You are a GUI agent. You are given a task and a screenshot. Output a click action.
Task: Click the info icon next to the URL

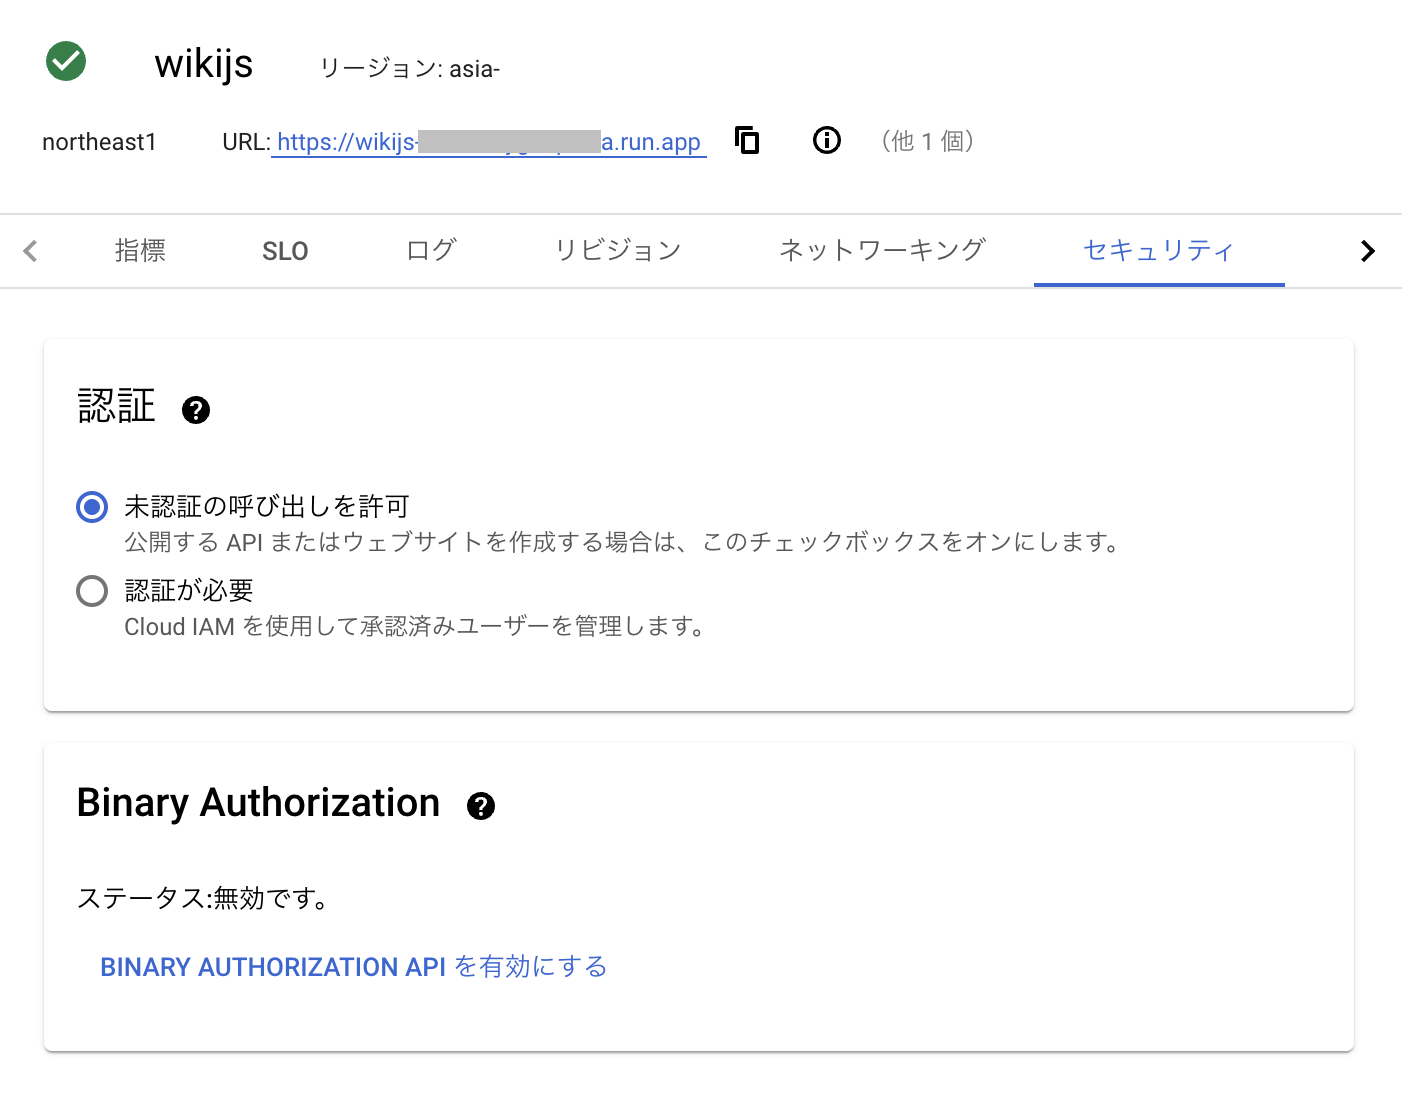[x=826, y=140]
